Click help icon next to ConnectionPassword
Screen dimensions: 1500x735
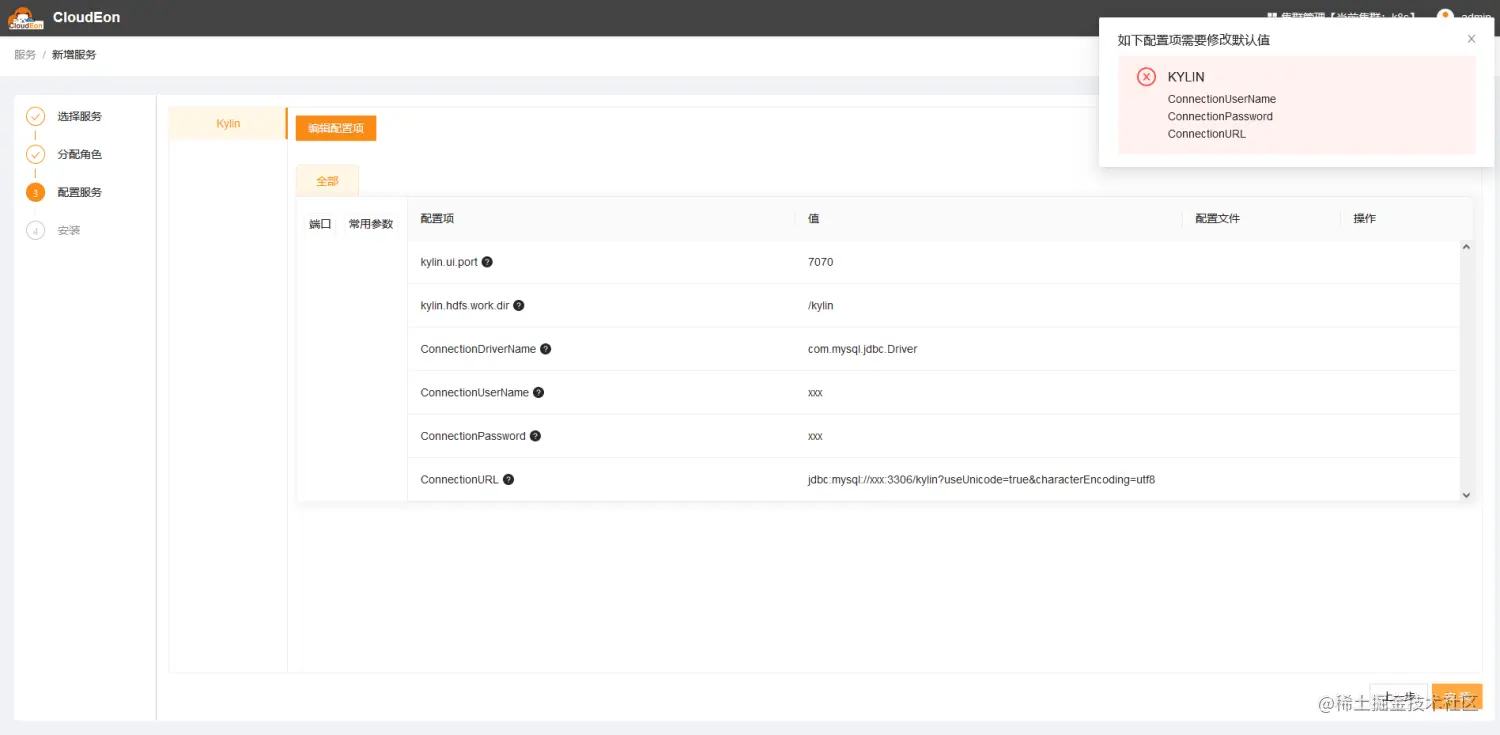[x=535, y=436]
